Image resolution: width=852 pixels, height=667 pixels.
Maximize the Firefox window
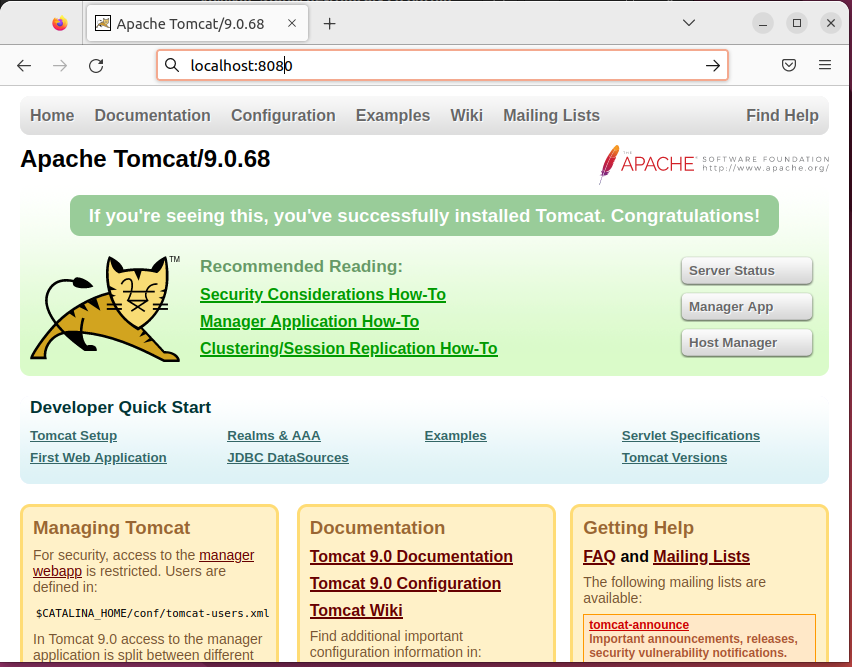point(797,23)
